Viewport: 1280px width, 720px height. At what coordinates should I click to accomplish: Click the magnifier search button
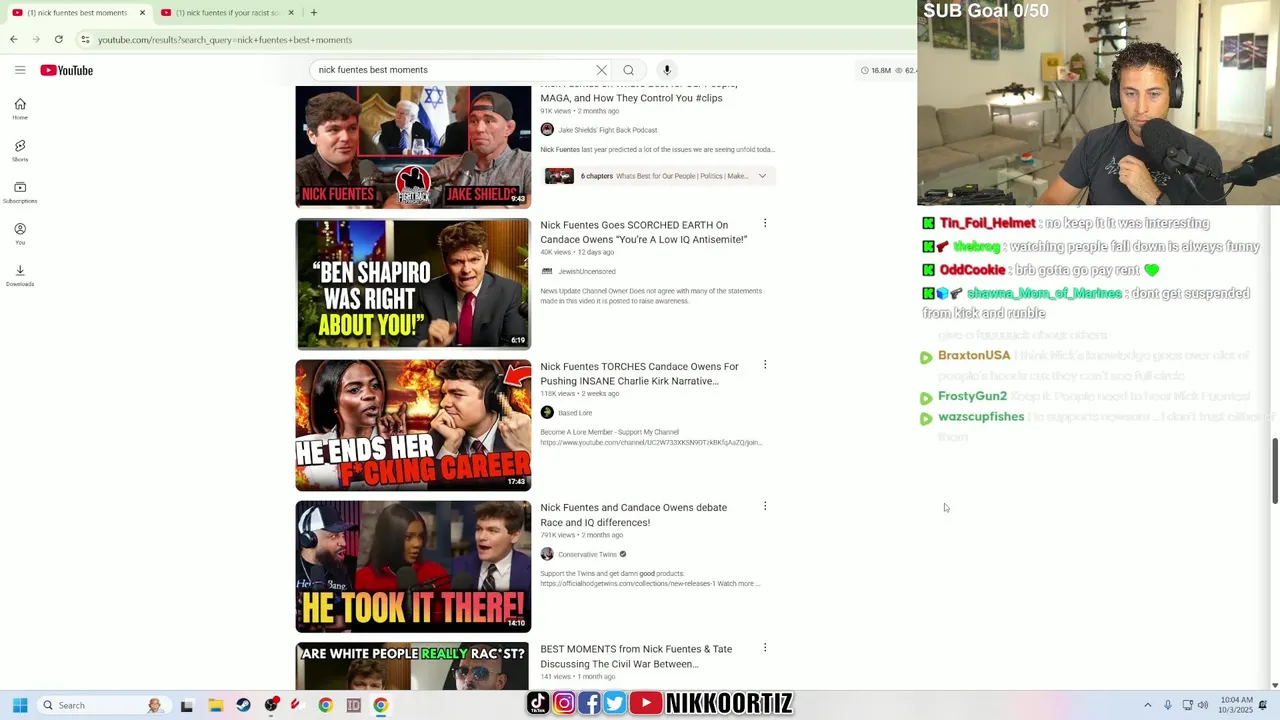coord(628,70)
